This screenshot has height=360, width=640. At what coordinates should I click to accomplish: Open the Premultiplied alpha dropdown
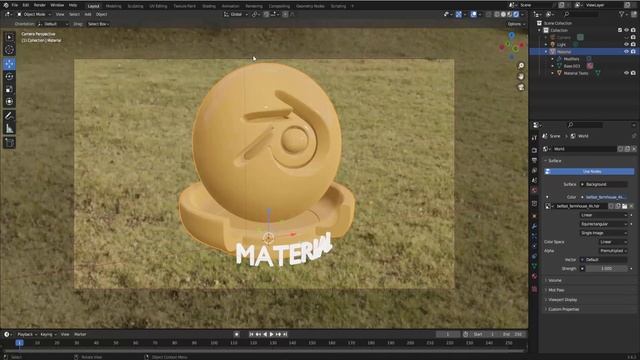point(613,251)
